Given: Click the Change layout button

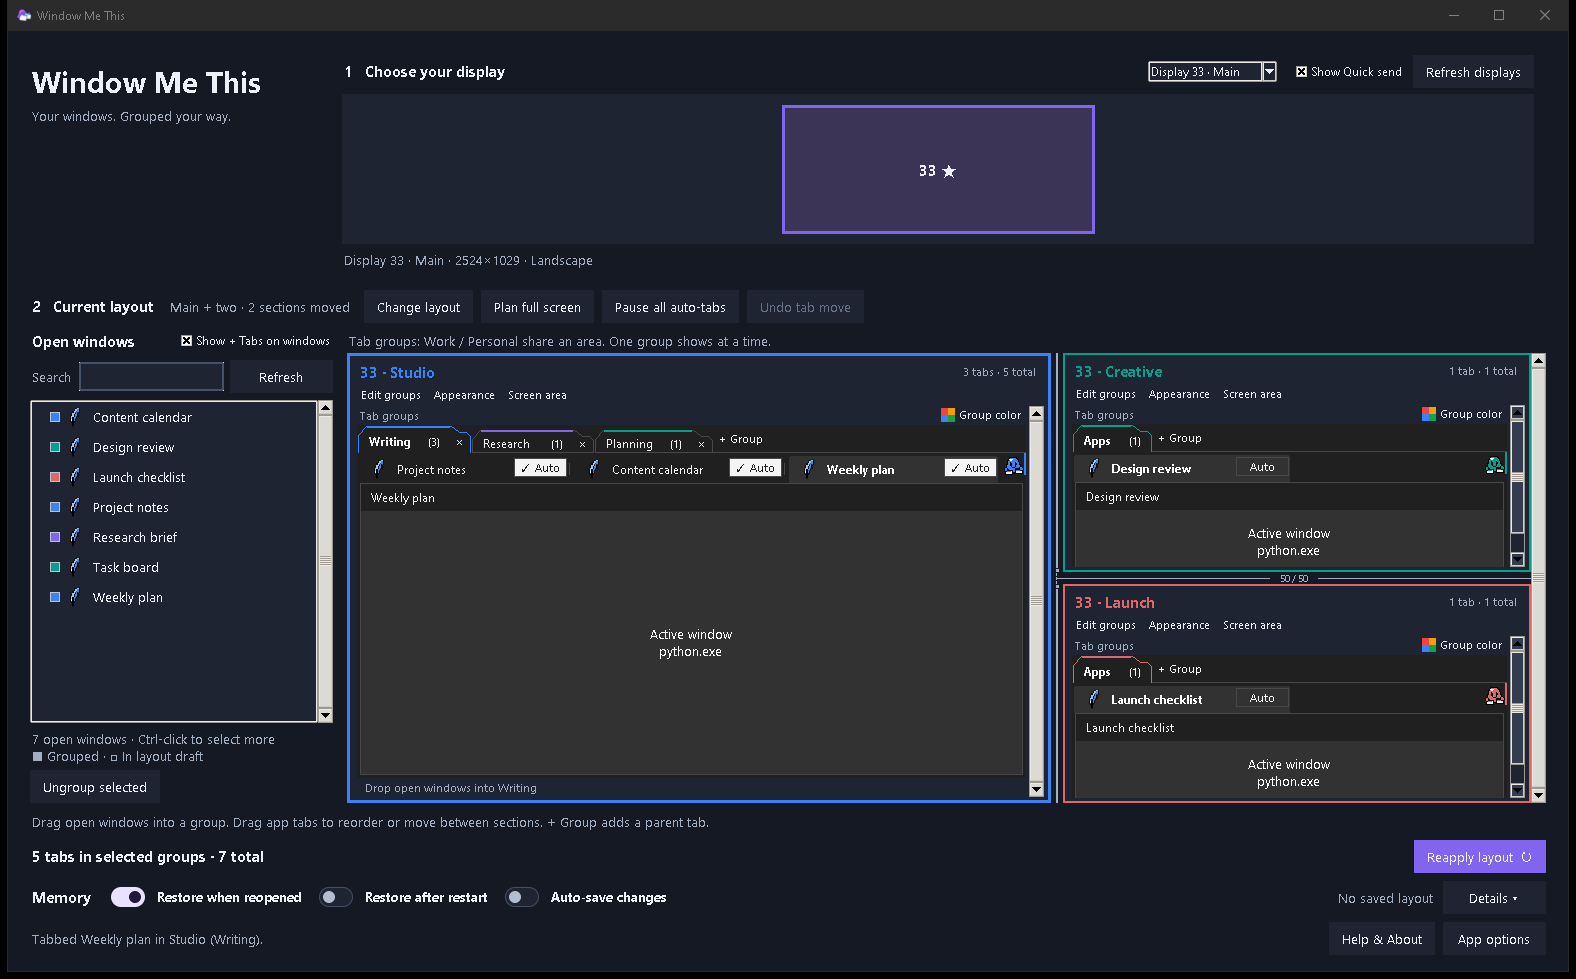Looking at the screenshot, I should pos(418,307).
